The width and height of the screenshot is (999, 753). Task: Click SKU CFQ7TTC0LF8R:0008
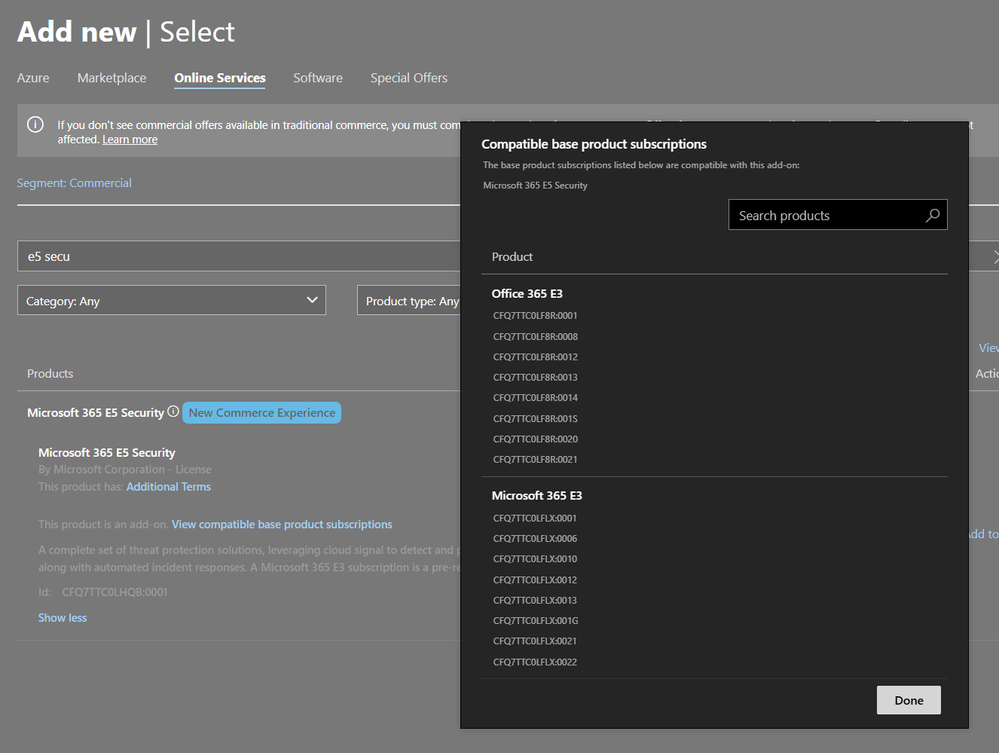(535, 336)
